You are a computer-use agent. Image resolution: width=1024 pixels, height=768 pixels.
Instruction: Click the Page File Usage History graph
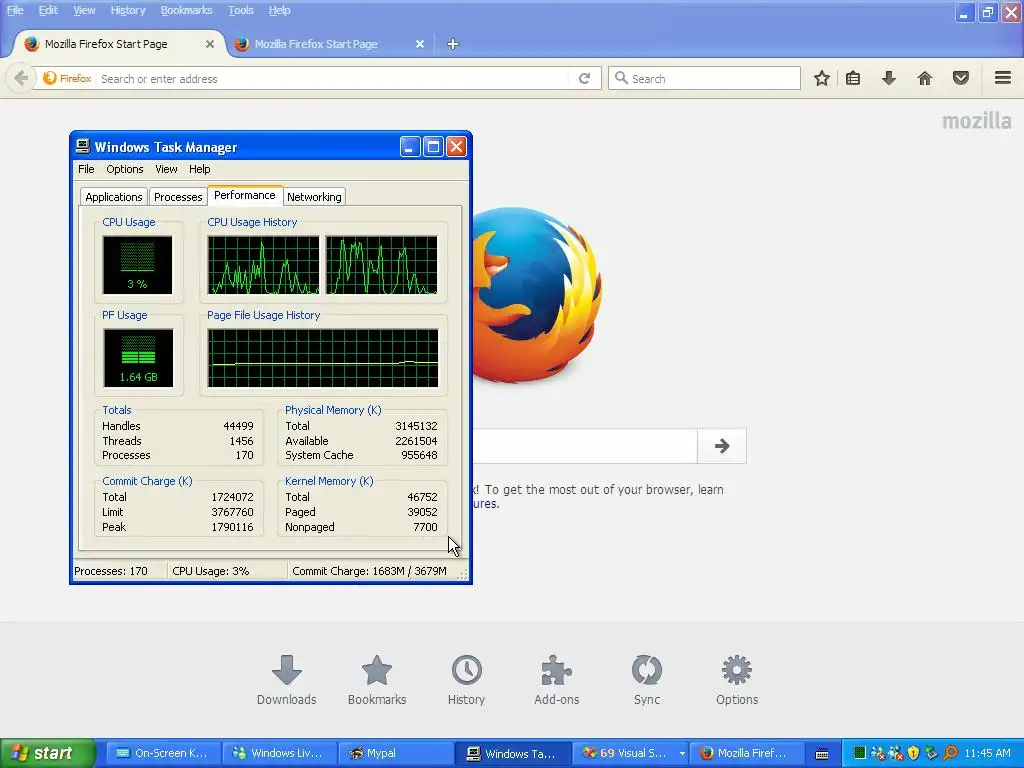click(x=323, y=358)
